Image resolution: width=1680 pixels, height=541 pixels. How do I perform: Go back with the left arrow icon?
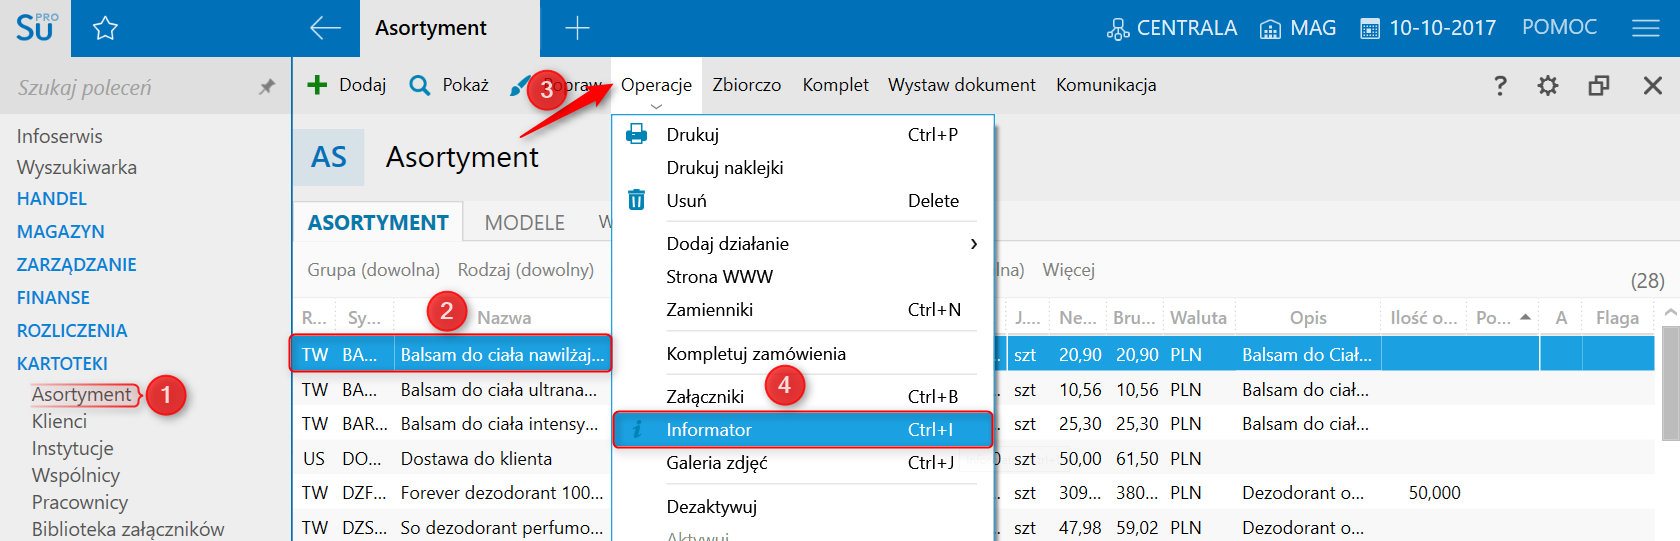point(325,28)
